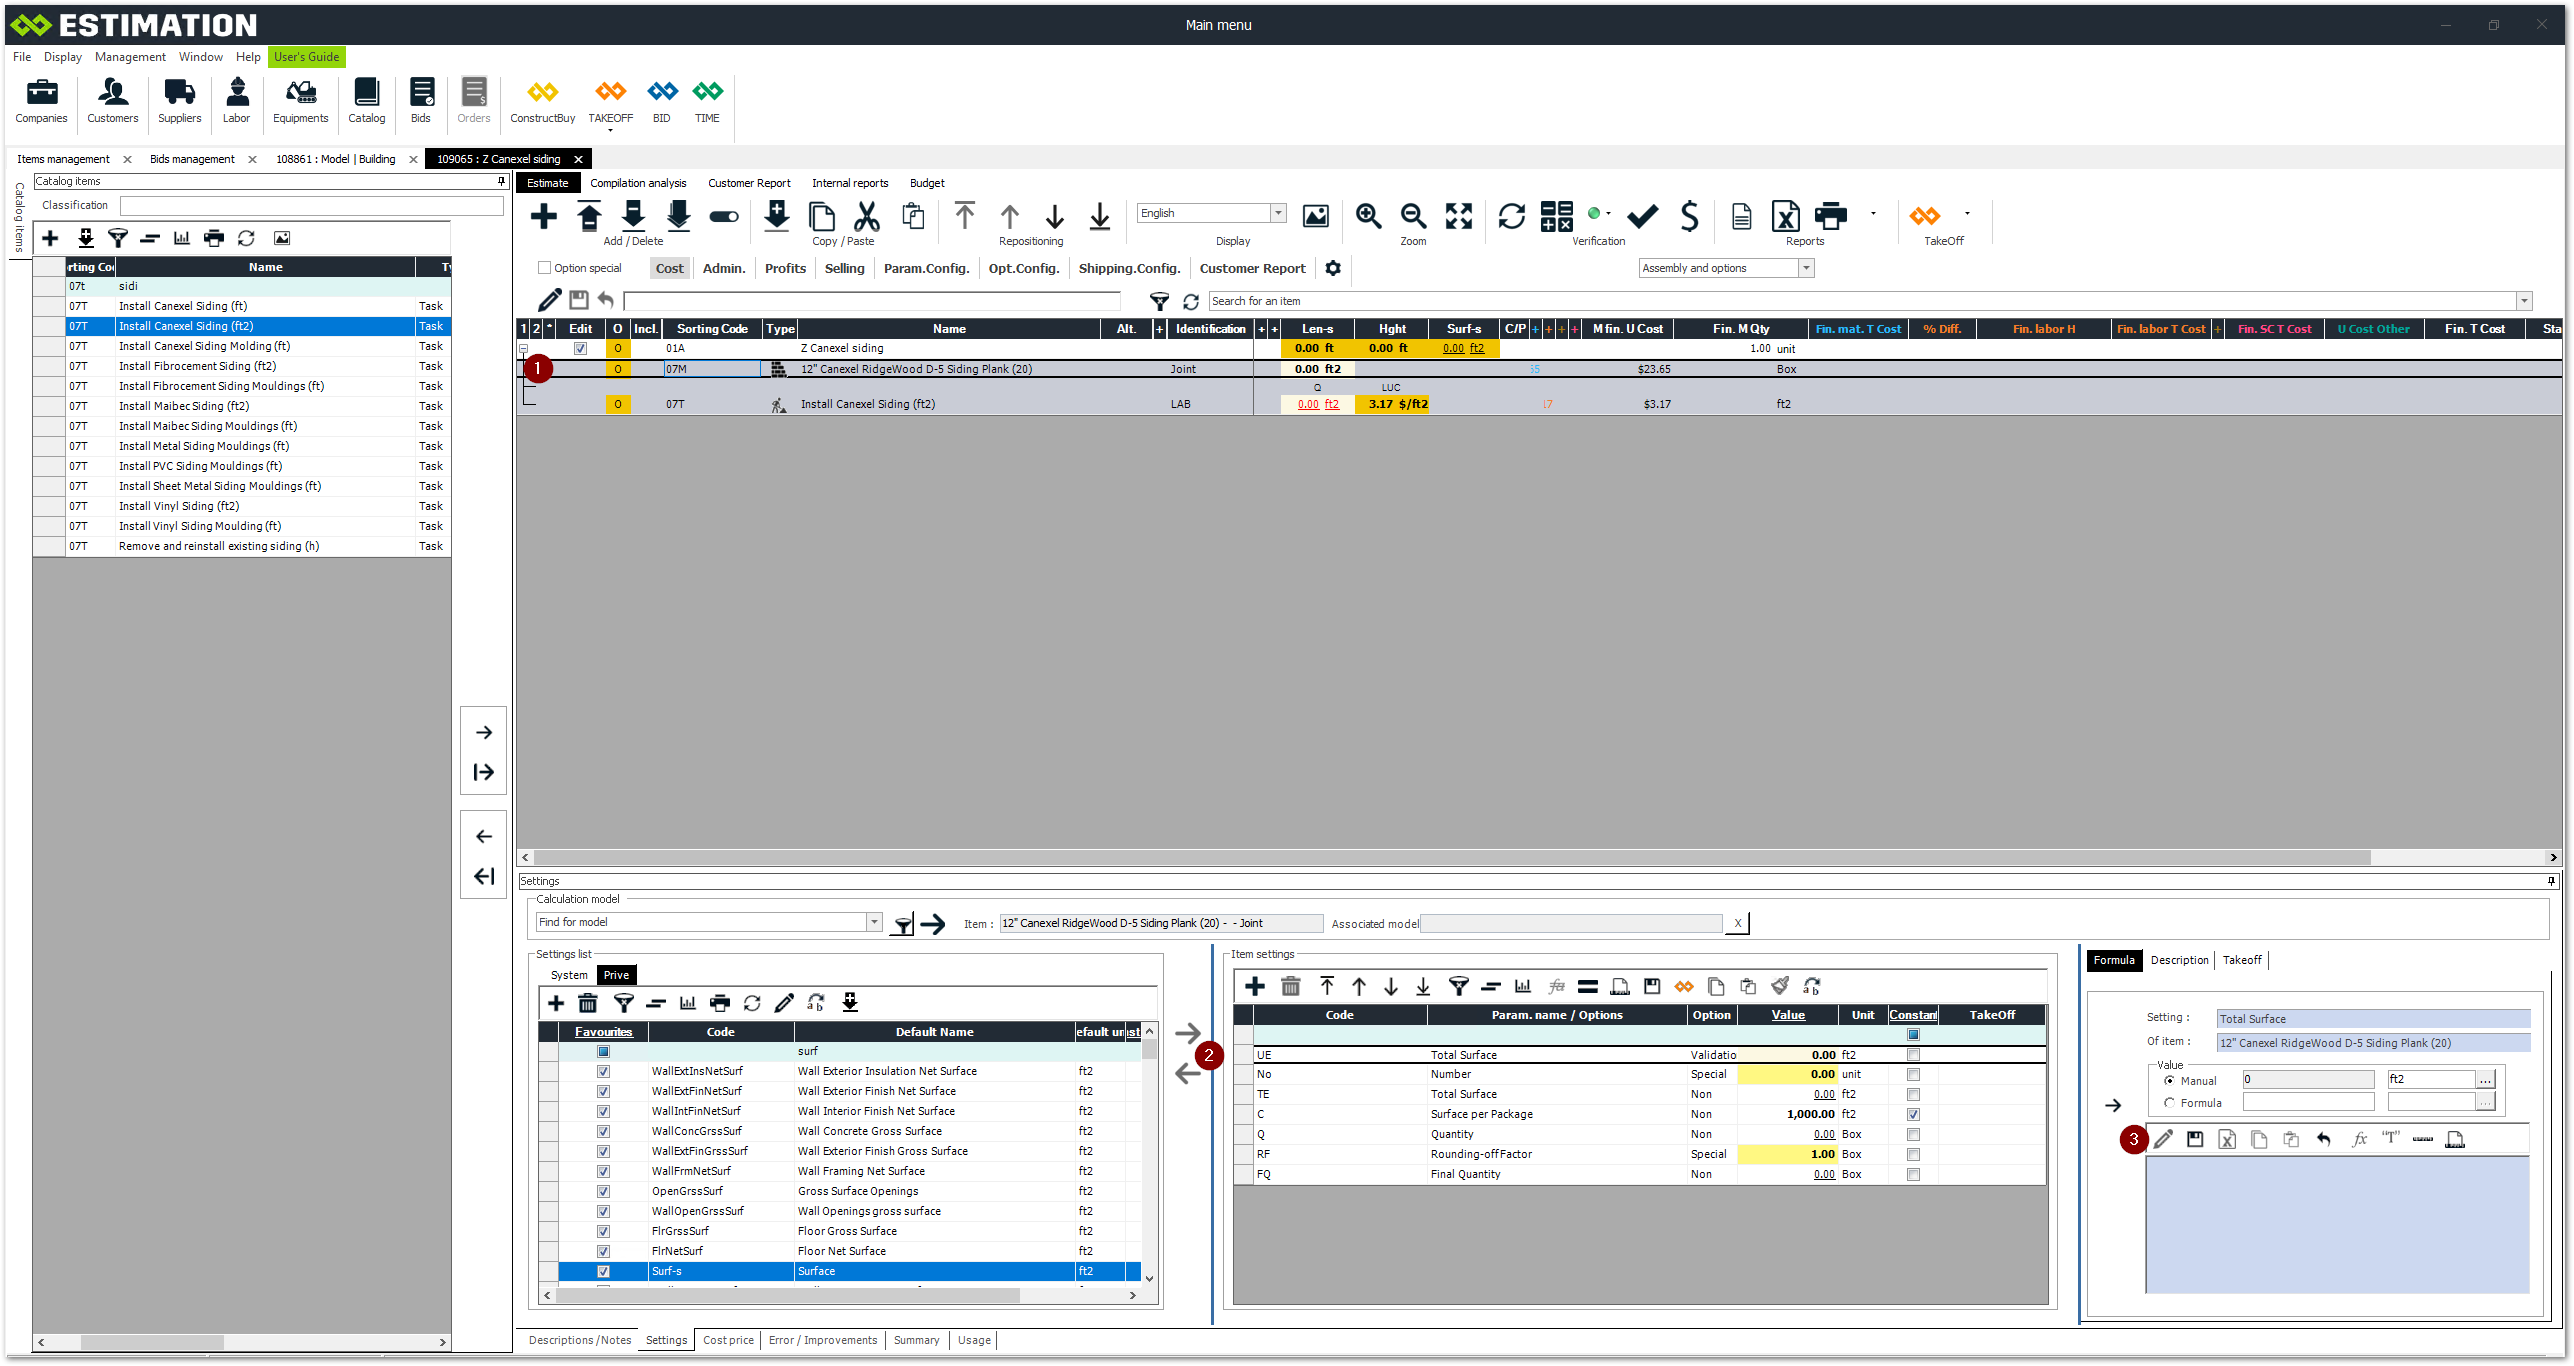Click the filter icon in Catalog items toolbar
This screenshot has width=2574, height=1366.
point(118,238)
